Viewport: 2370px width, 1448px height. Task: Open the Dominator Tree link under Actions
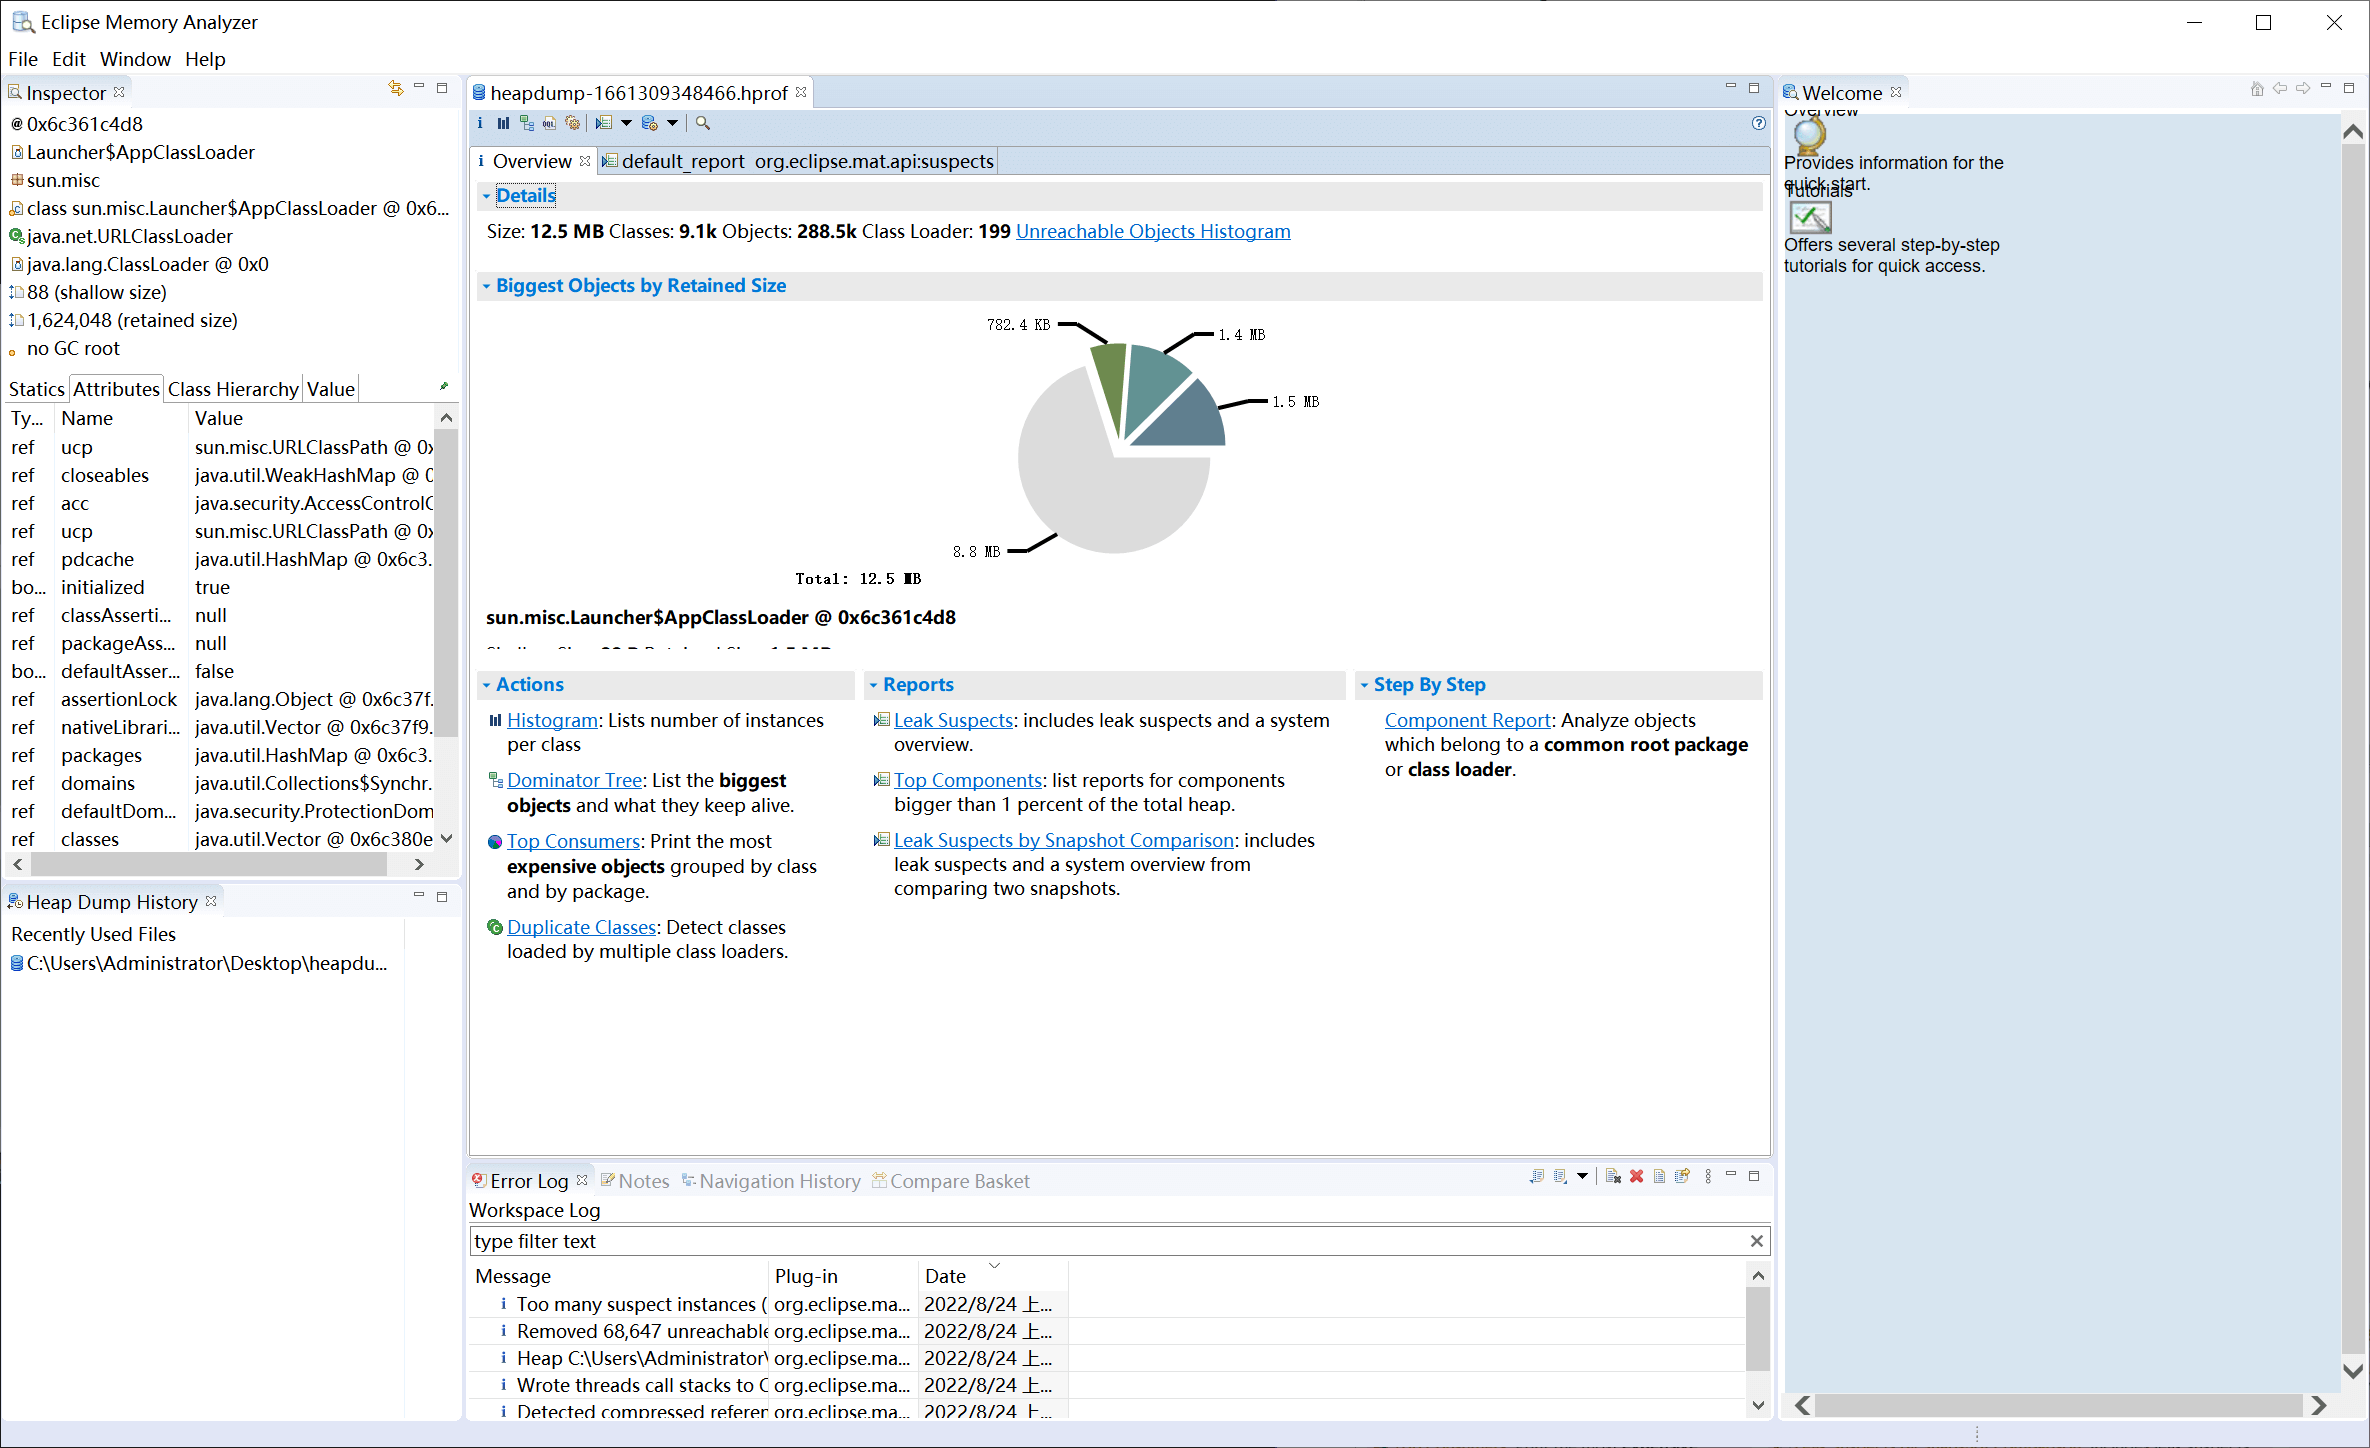pyautogui.click(x=574, y=780)
